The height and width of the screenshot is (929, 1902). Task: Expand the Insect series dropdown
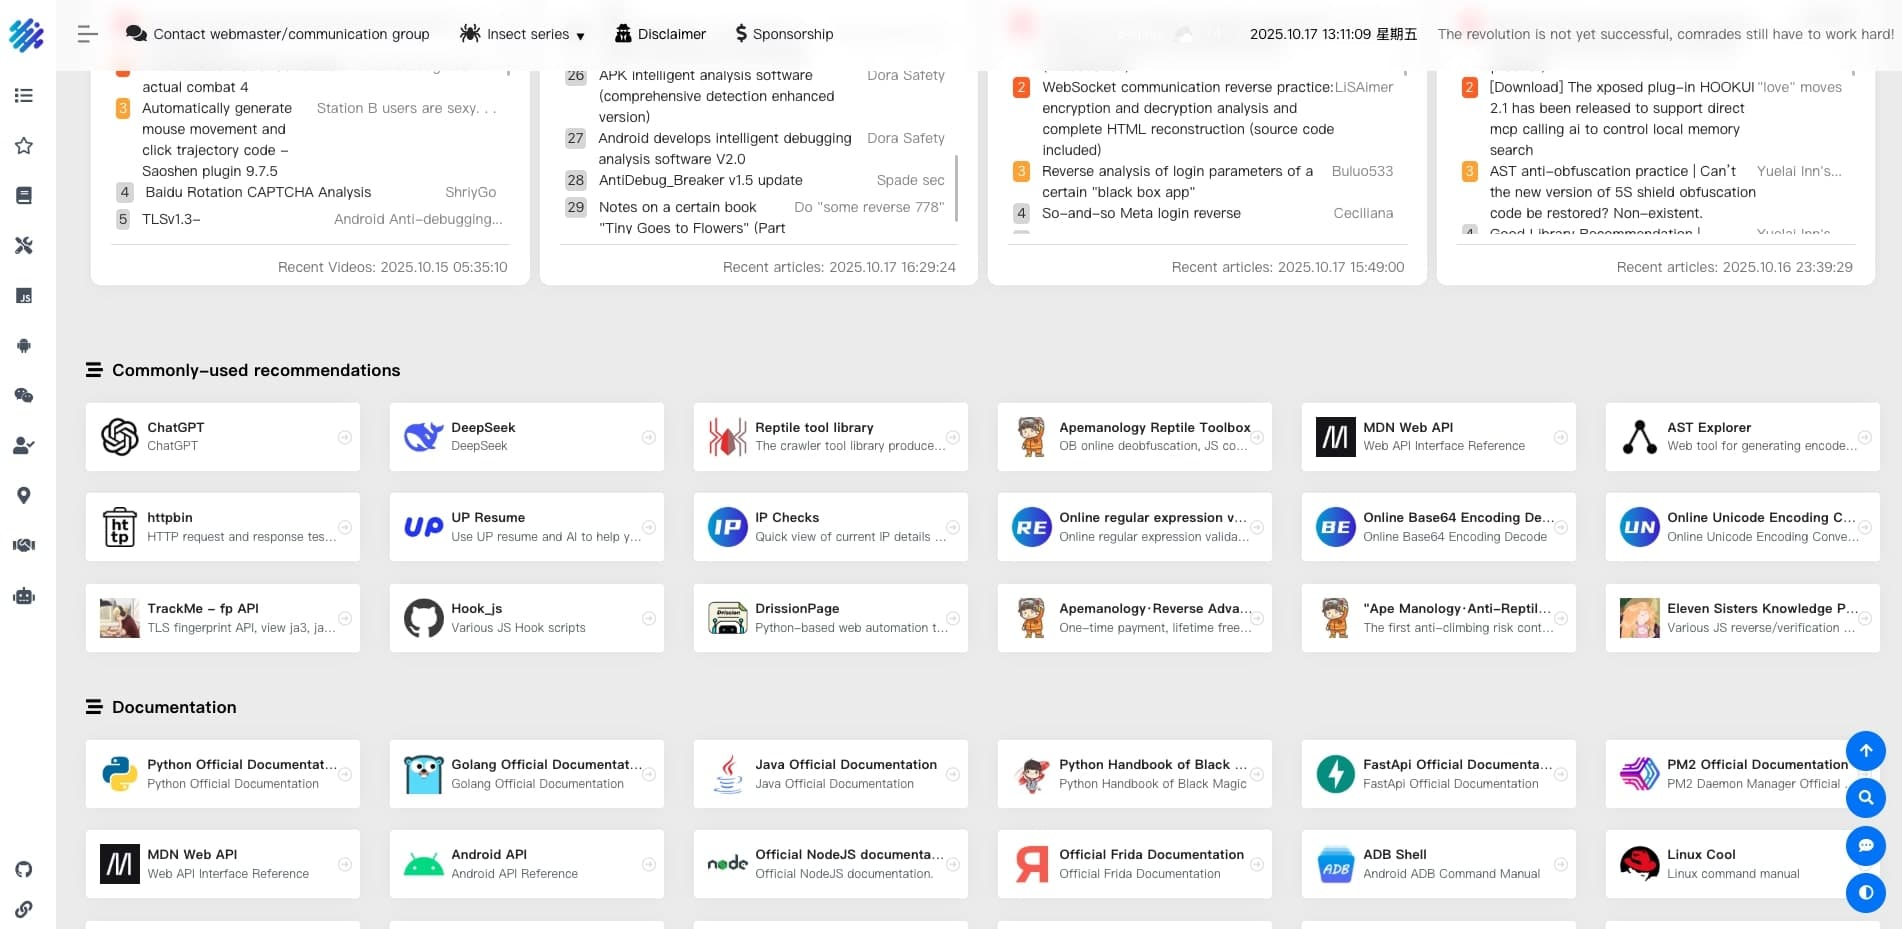522,34
